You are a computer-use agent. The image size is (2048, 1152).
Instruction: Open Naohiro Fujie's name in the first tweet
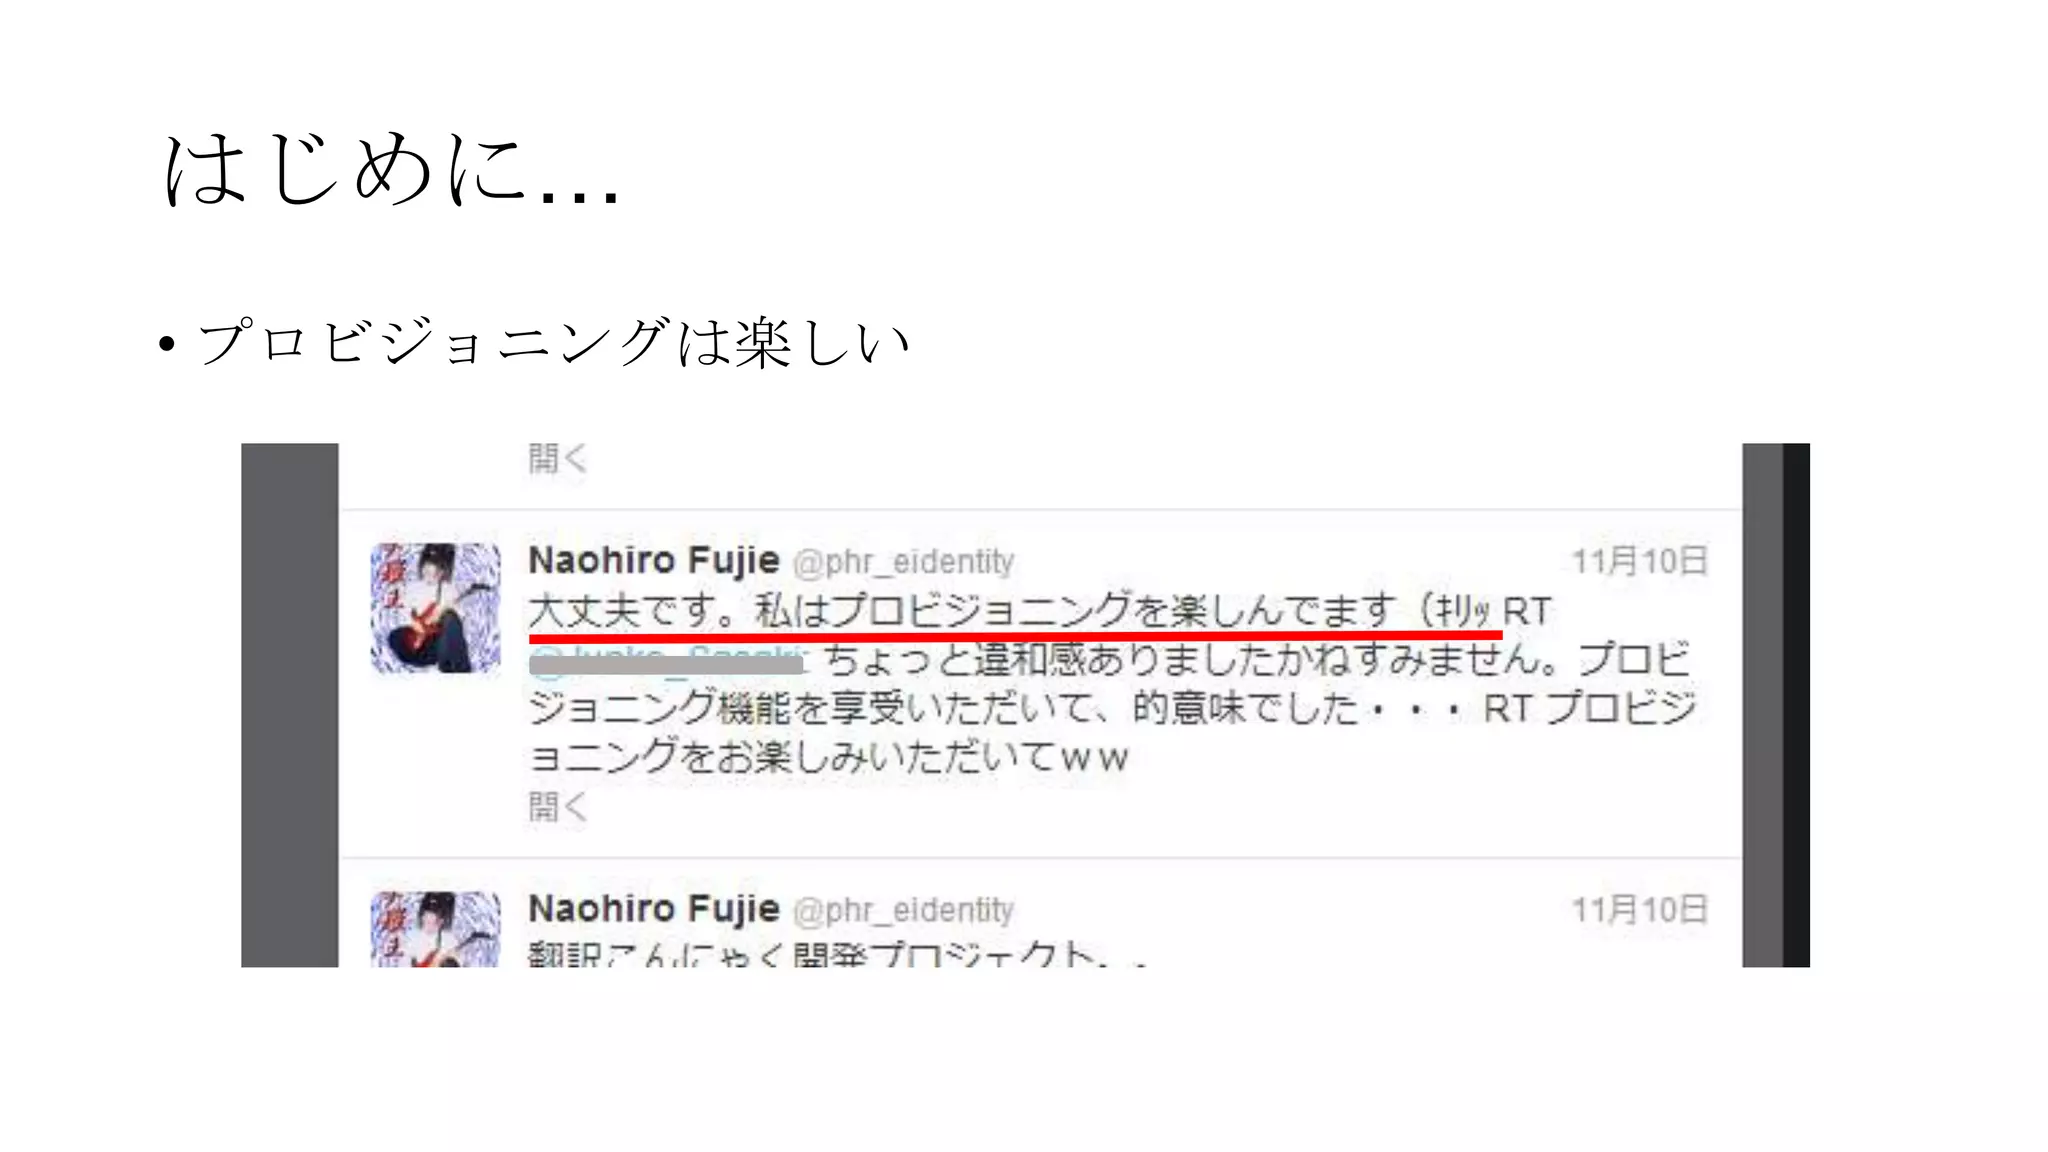tap(653, 561)
